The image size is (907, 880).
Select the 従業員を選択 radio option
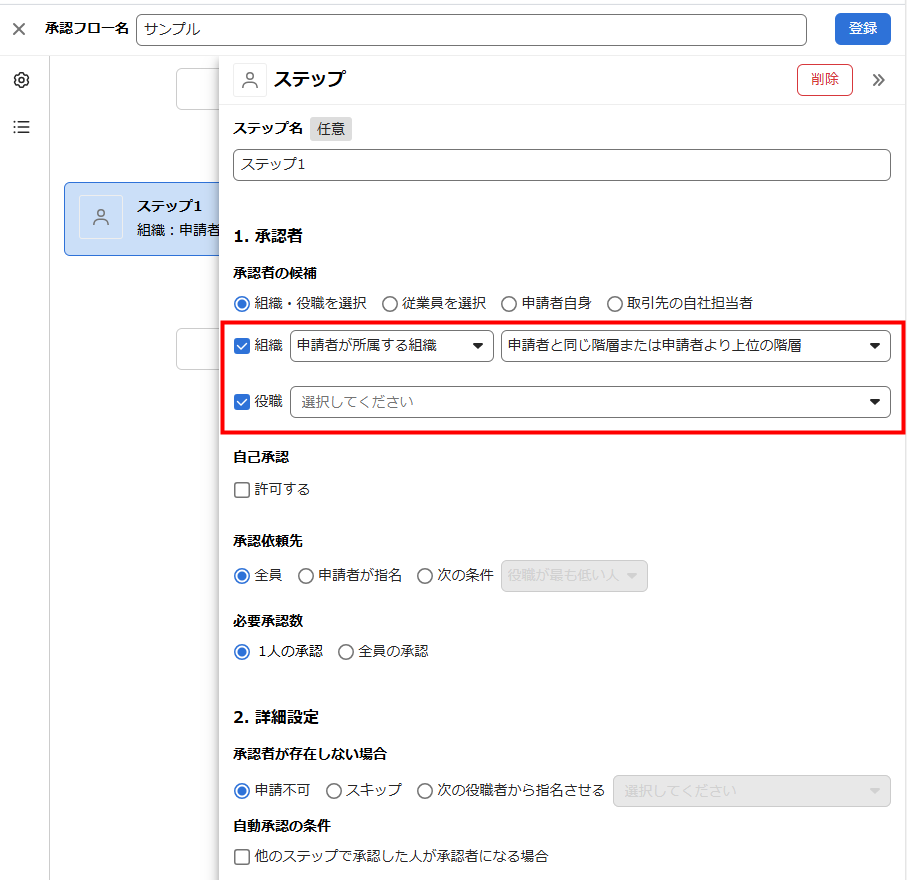(390, 303)
